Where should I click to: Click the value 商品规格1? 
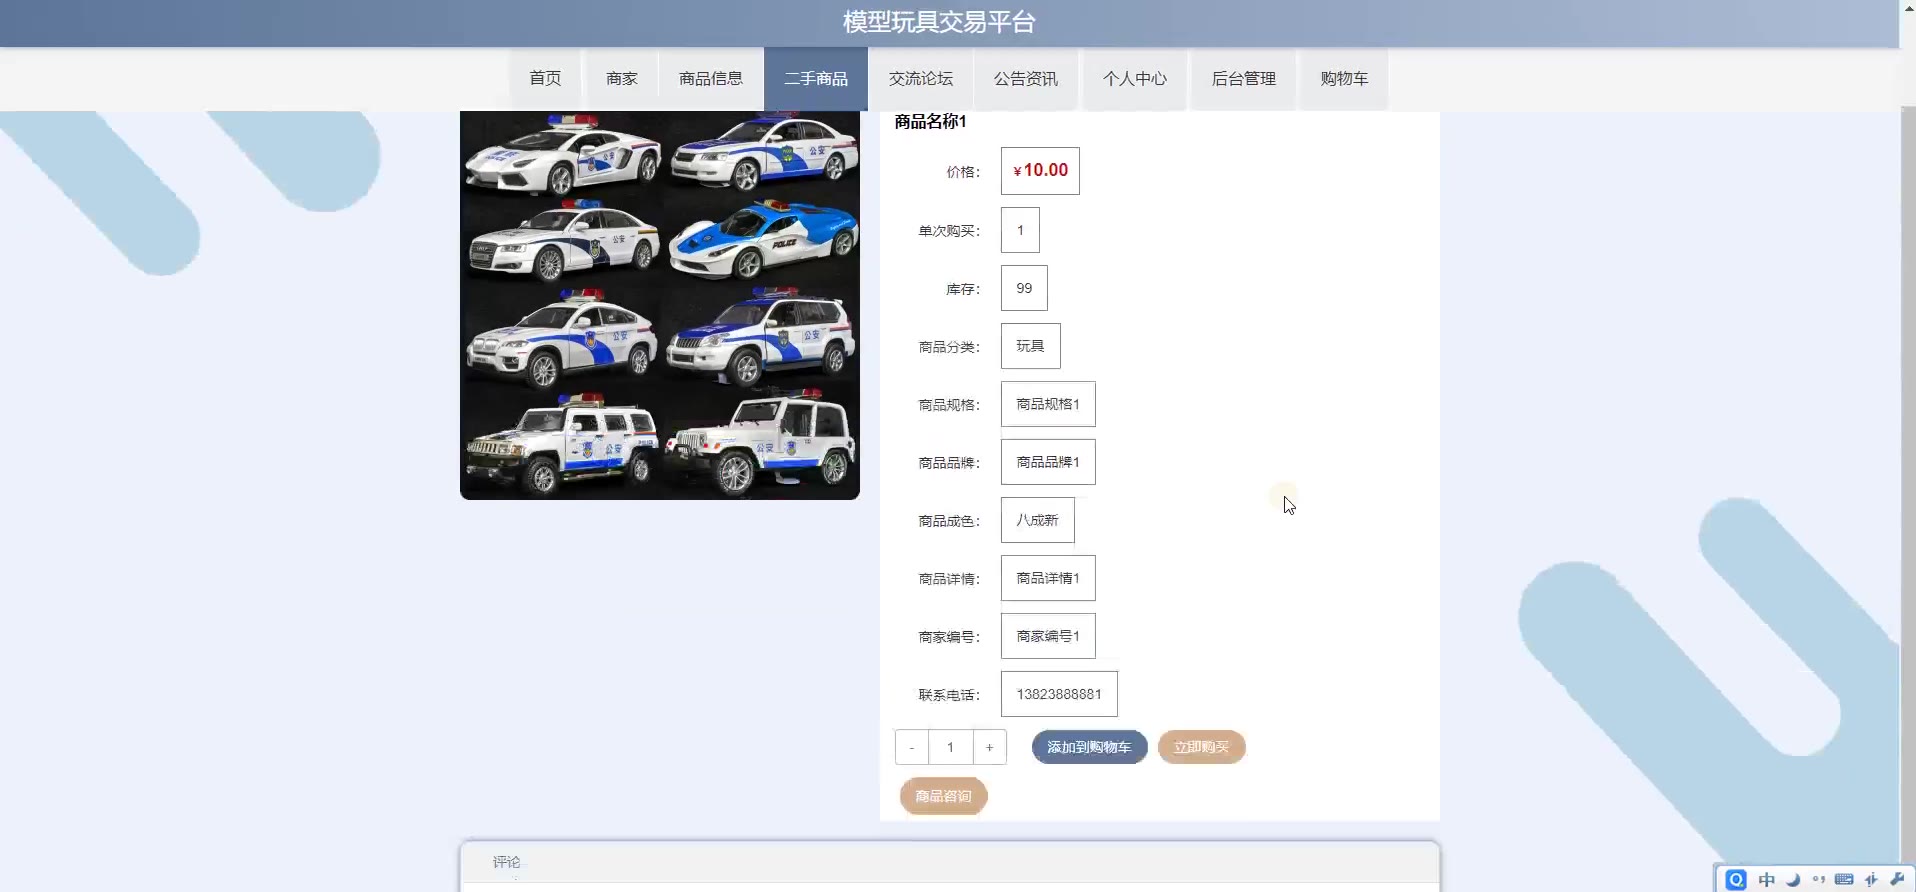coord(1048,404)
